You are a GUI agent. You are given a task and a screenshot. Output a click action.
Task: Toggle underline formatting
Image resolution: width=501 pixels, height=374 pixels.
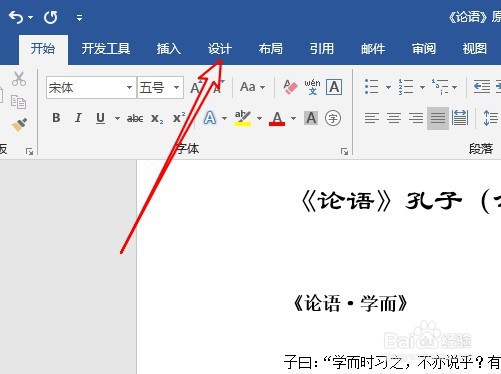click(x=100, y=118)
